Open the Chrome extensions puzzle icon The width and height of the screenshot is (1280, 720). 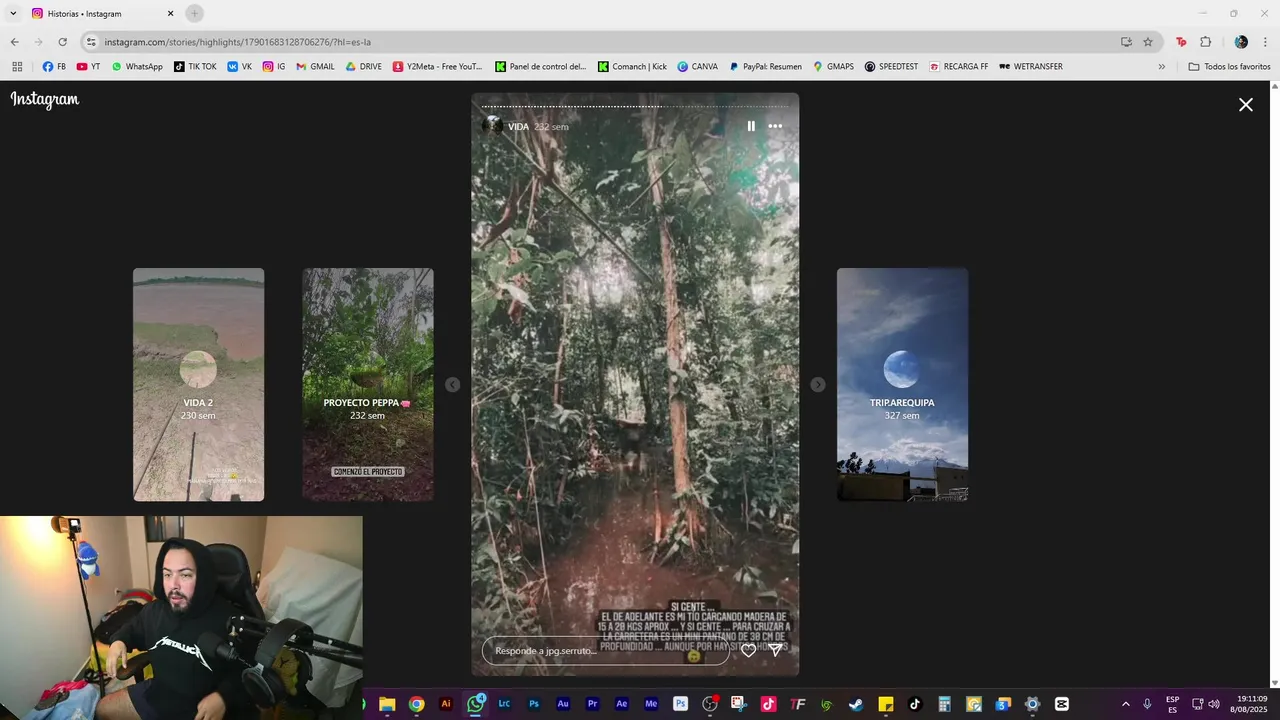click(x=1205, y=42)
